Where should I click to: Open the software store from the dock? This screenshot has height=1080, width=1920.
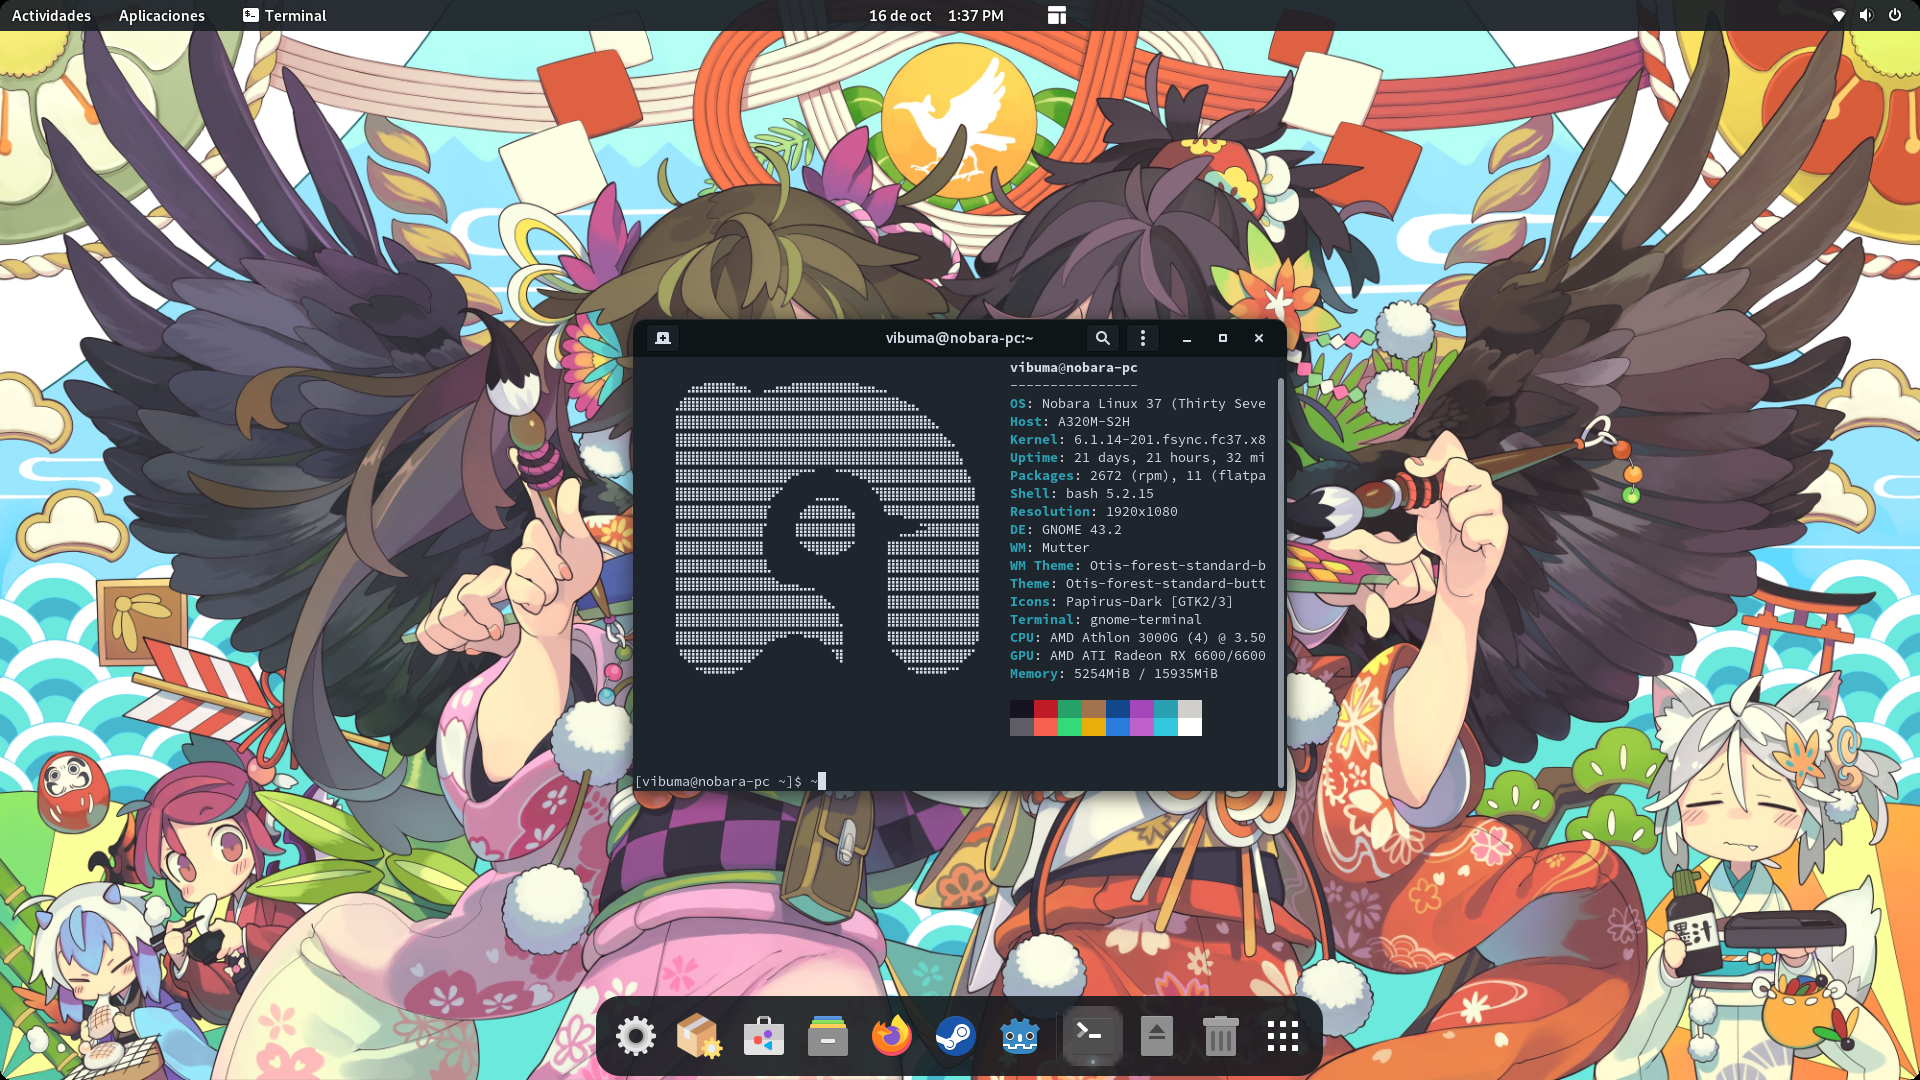[764, 1035]
